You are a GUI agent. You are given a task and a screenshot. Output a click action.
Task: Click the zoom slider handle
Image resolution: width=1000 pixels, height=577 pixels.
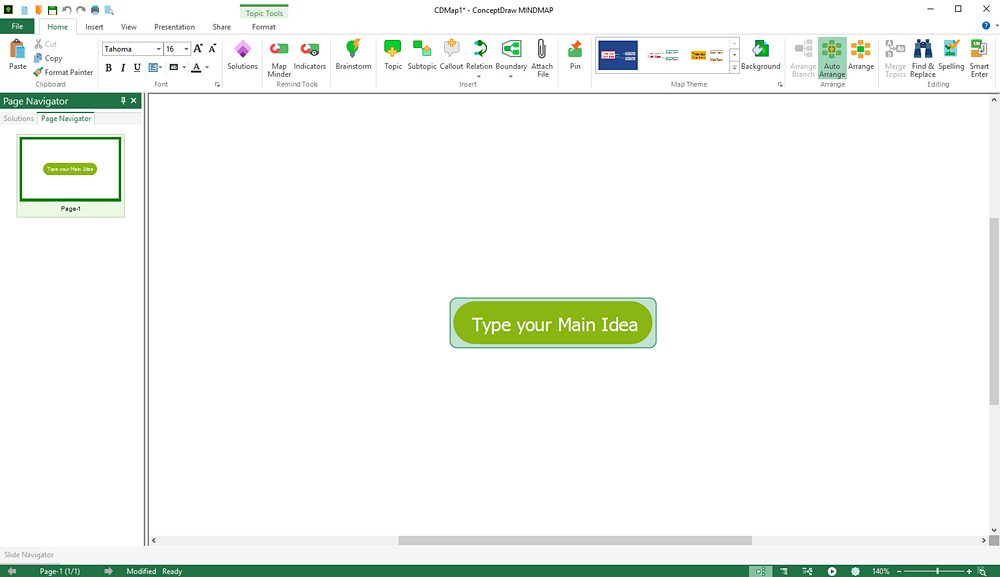point(937,571)
